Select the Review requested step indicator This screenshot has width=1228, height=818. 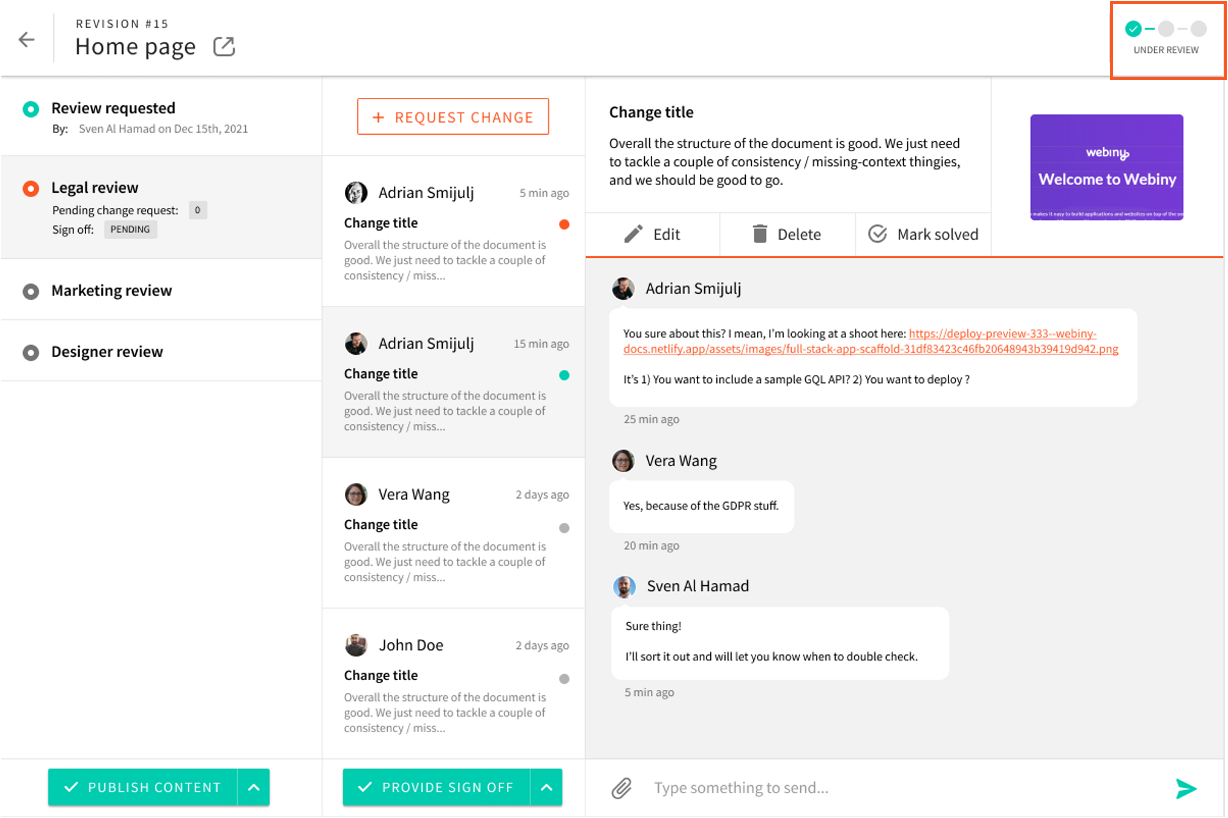(31, 109)
